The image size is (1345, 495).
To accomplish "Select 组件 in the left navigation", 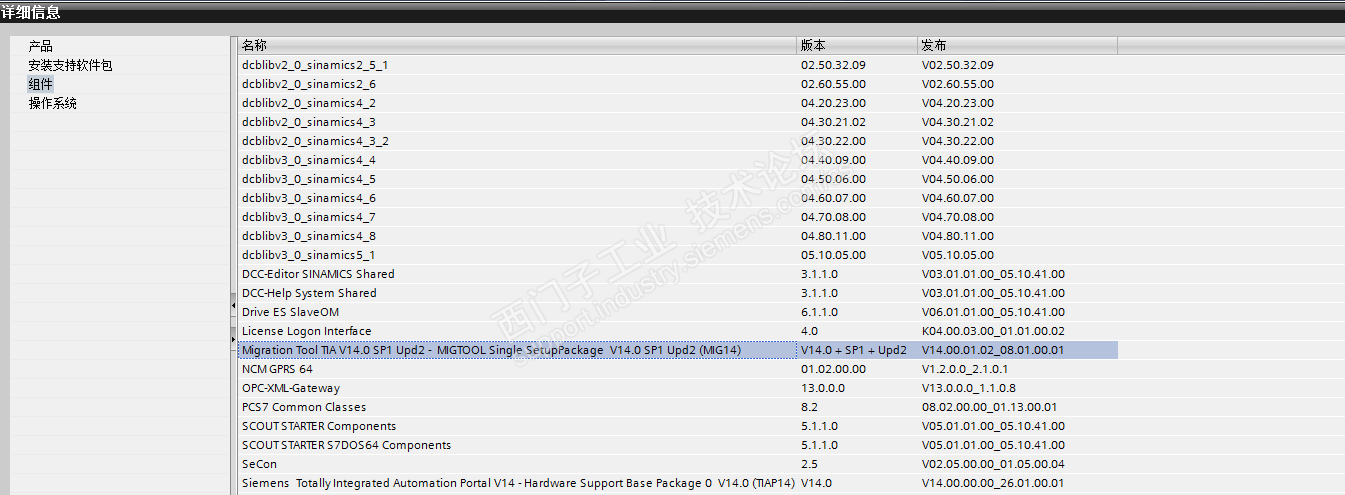I will (40, 84).
